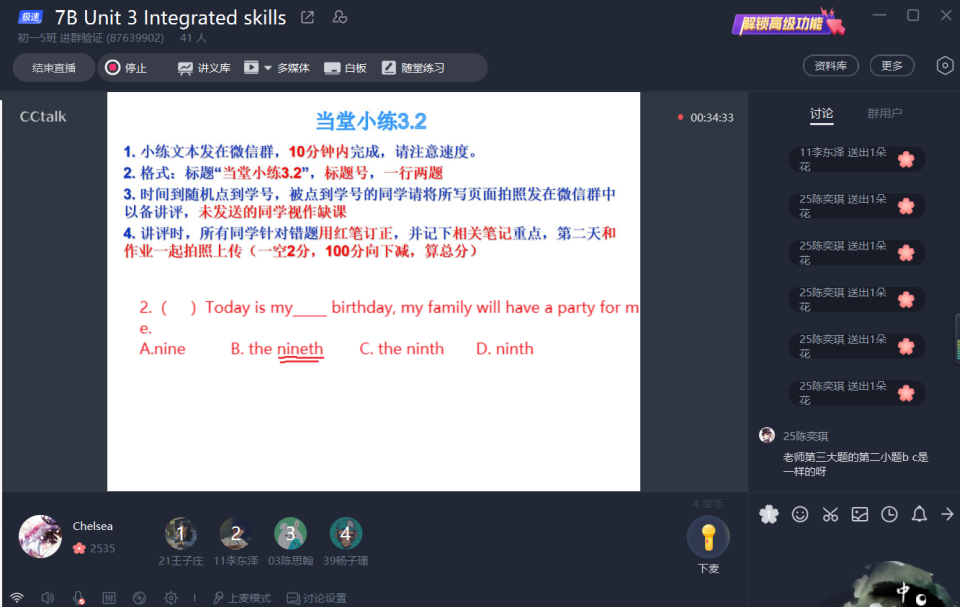Image resolution: width=960 pixels, height=607 pixels.
Task: Click the notification bell icon
Action: coord(919,515)
